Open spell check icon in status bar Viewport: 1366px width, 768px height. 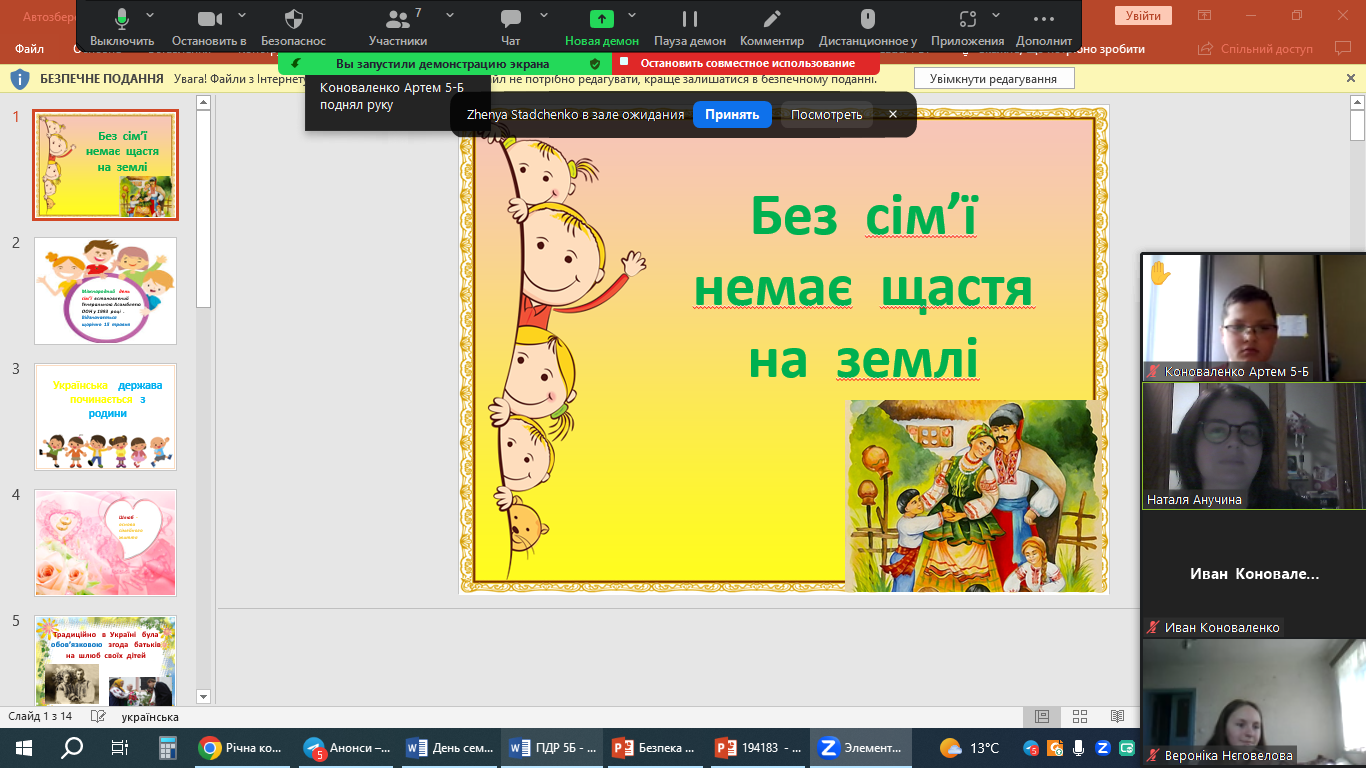[x=98, y=716]
